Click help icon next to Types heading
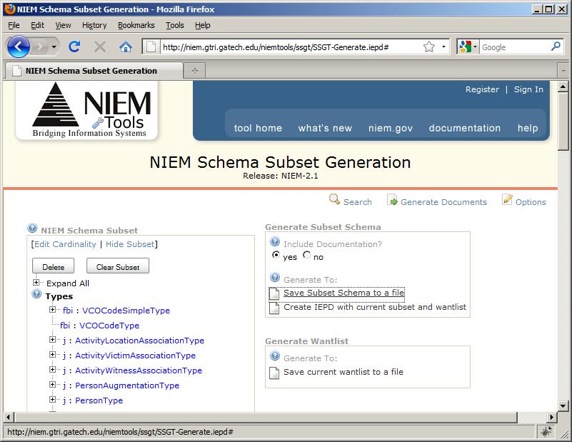572x442 pixels. click(36, 294)
